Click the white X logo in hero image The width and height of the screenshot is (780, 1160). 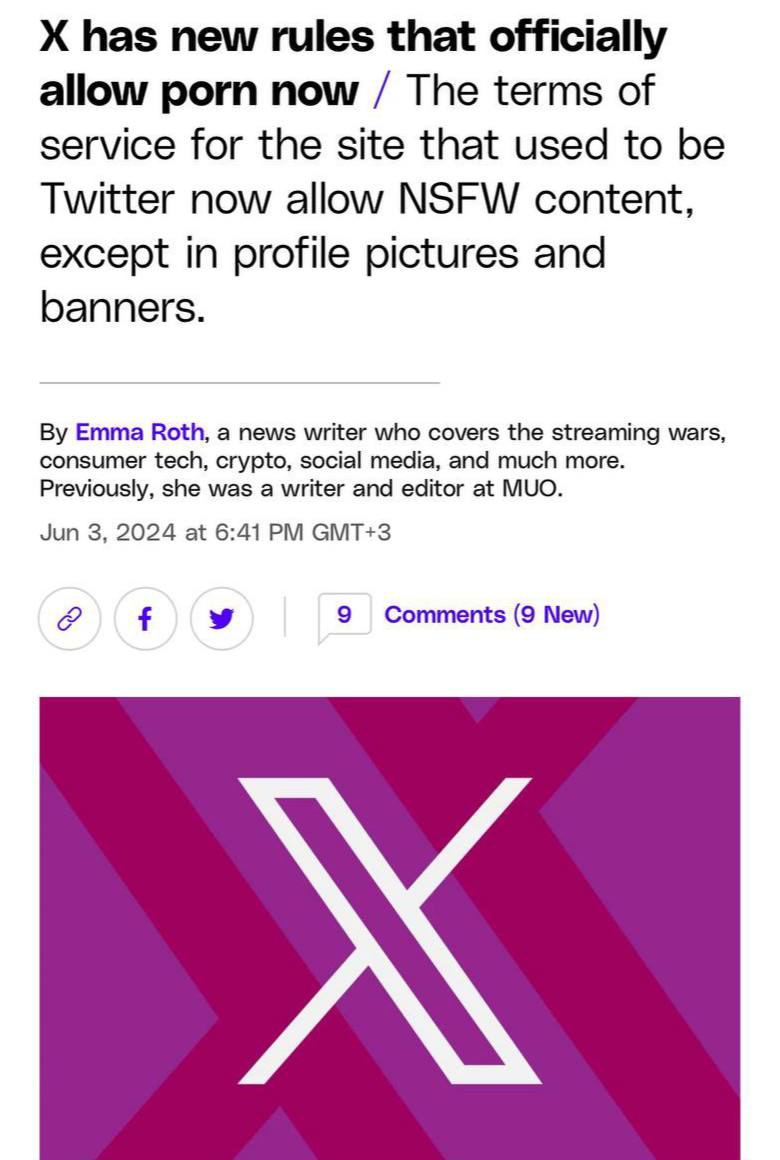tap(390, 930)
